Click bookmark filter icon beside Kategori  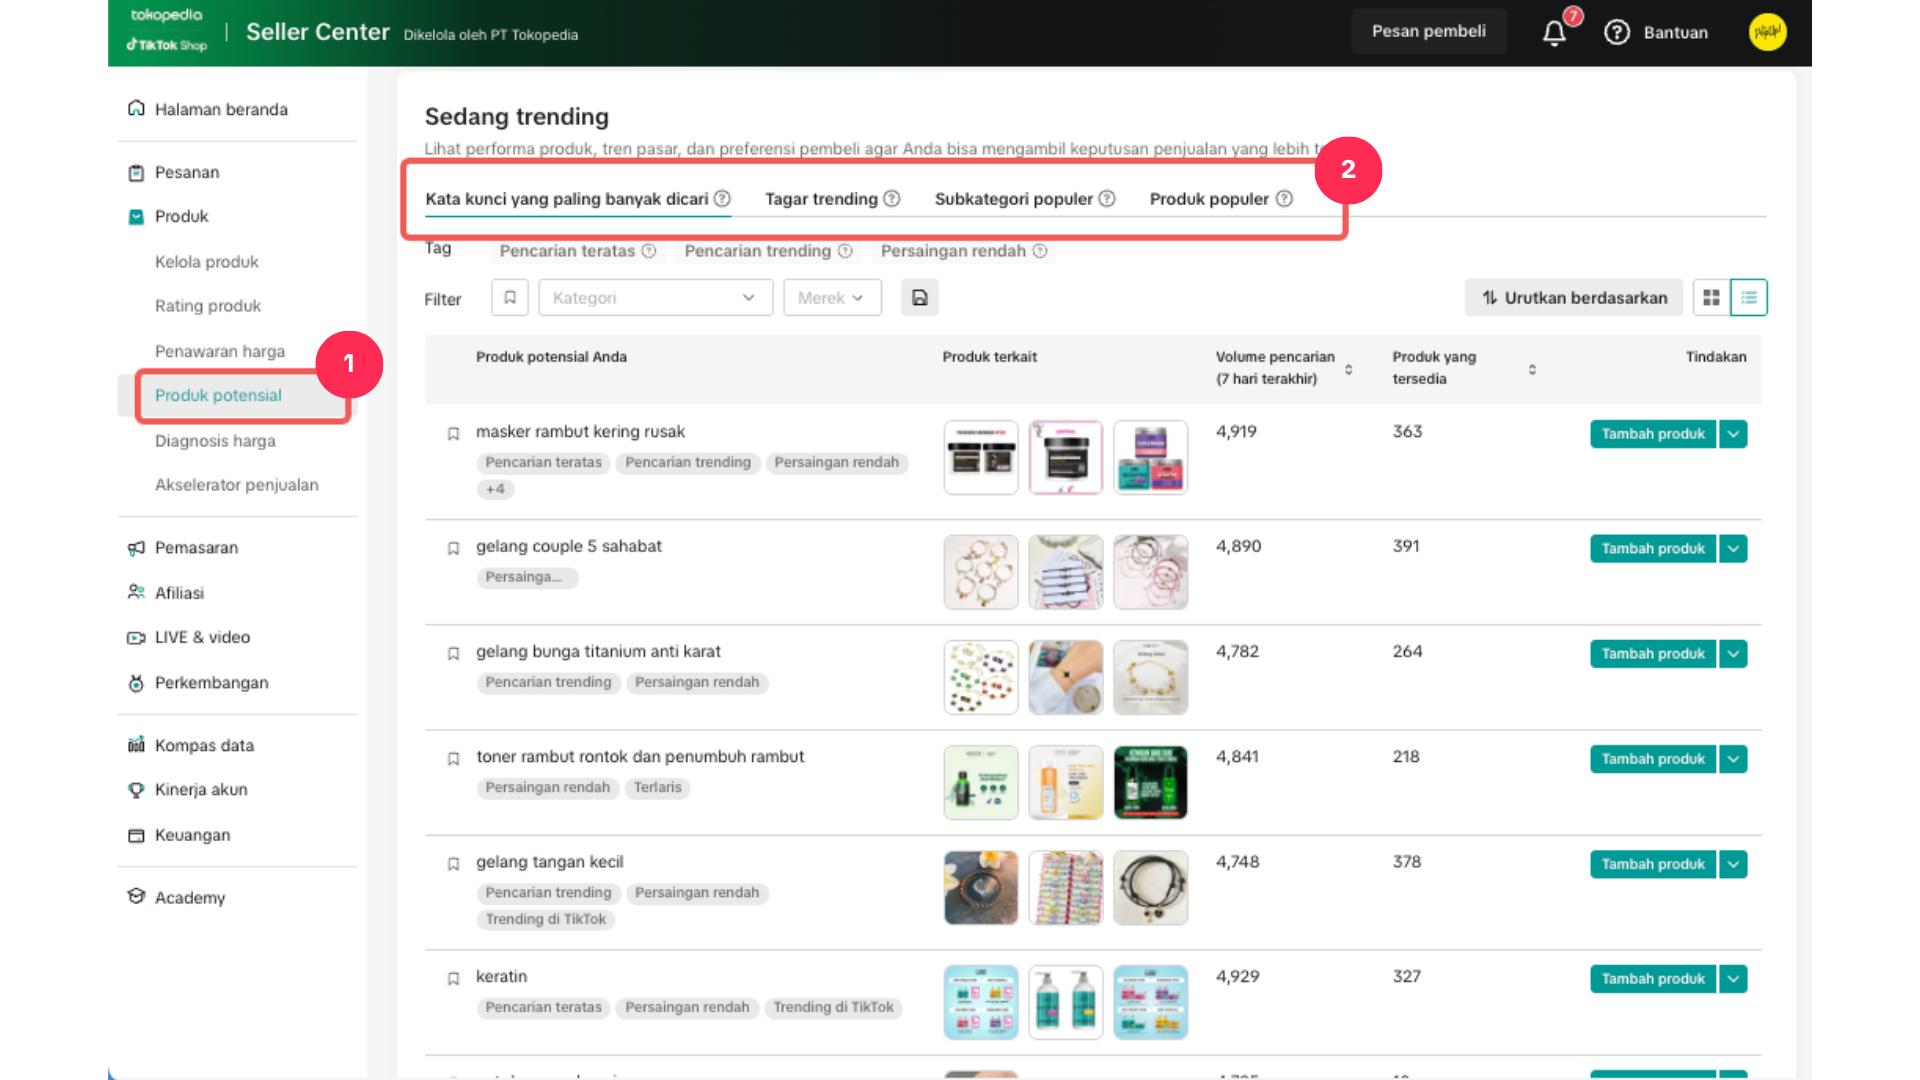coord(510,298)
